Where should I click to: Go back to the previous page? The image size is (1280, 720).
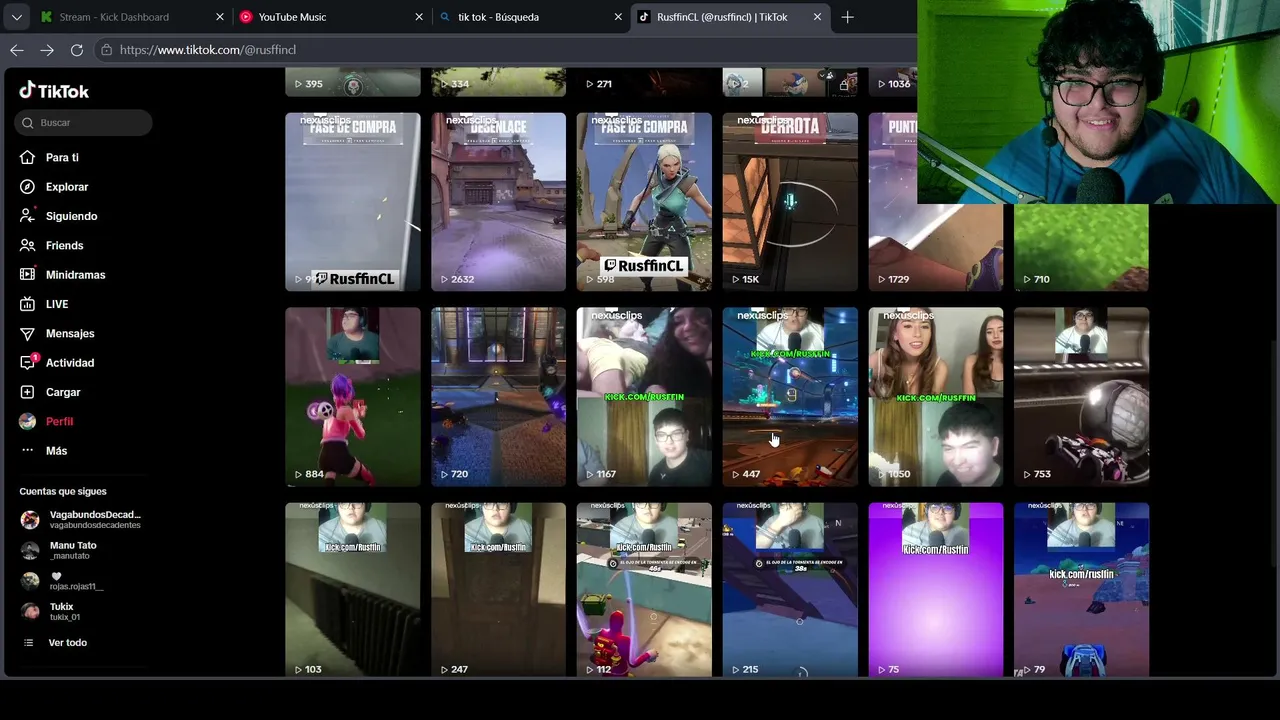click(17, 50)
